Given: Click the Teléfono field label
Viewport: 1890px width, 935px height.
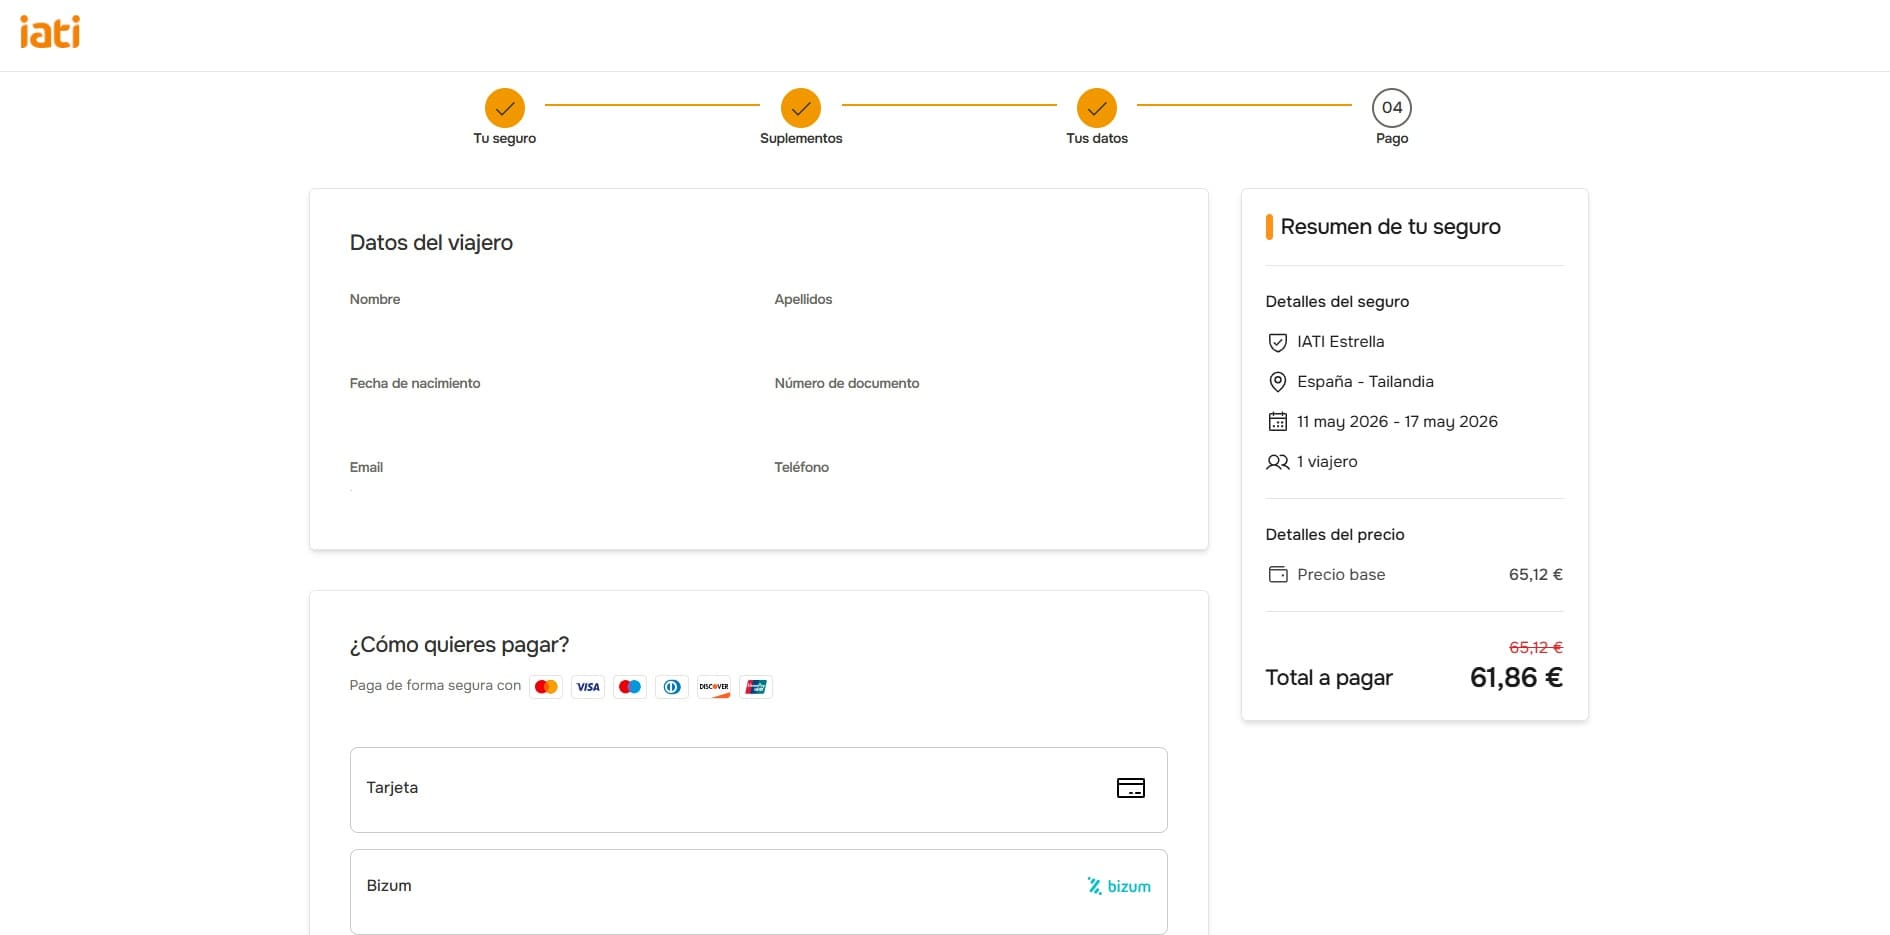Looking at the screenshot, I should (801, 467).
